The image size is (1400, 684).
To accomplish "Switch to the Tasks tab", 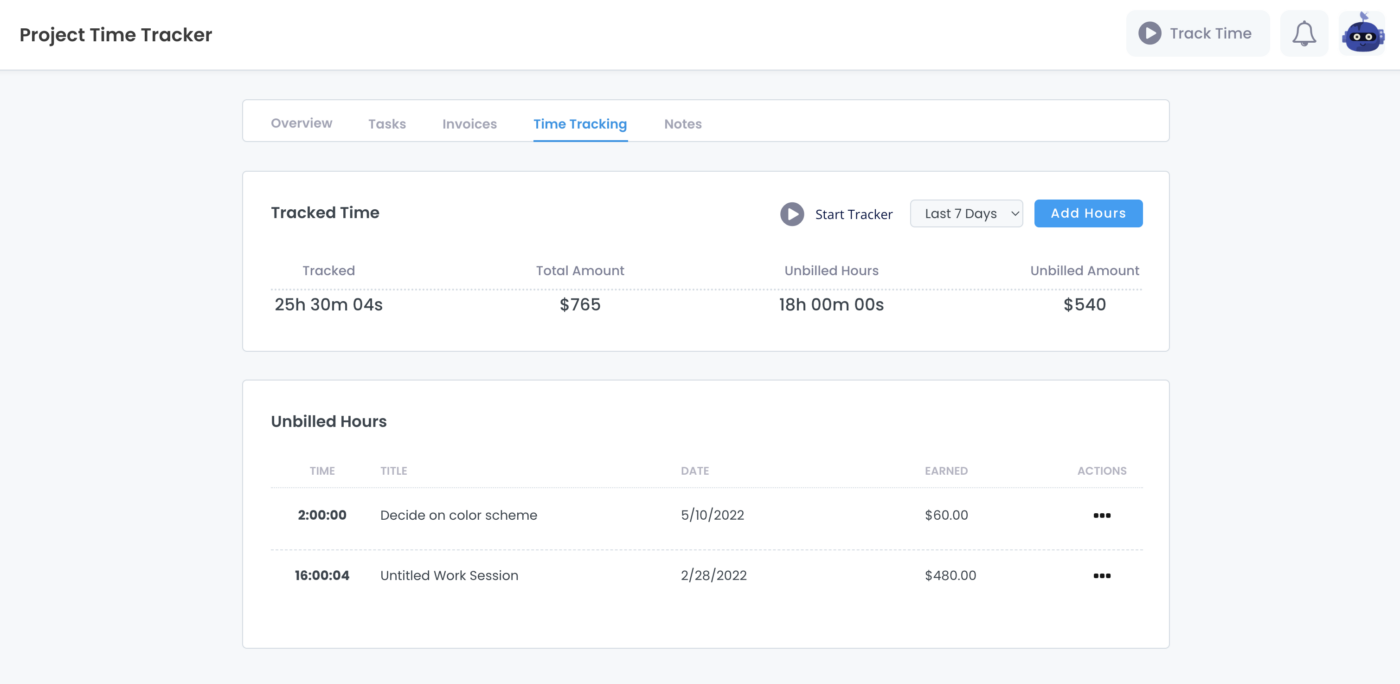I will coord(387,123).
